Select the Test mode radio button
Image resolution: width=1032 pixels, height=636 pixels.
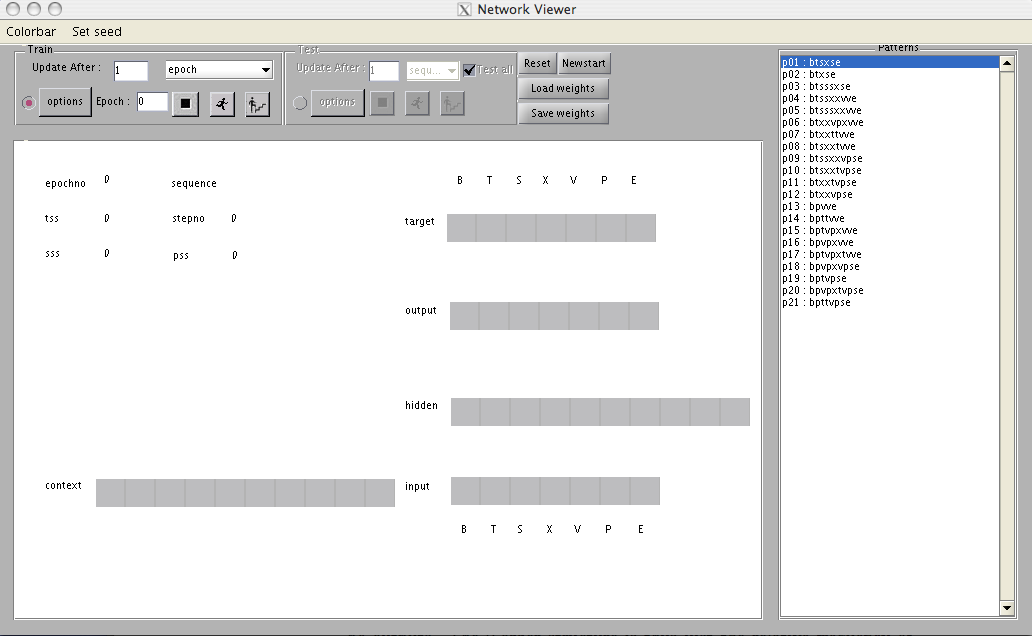pos(300,102)
